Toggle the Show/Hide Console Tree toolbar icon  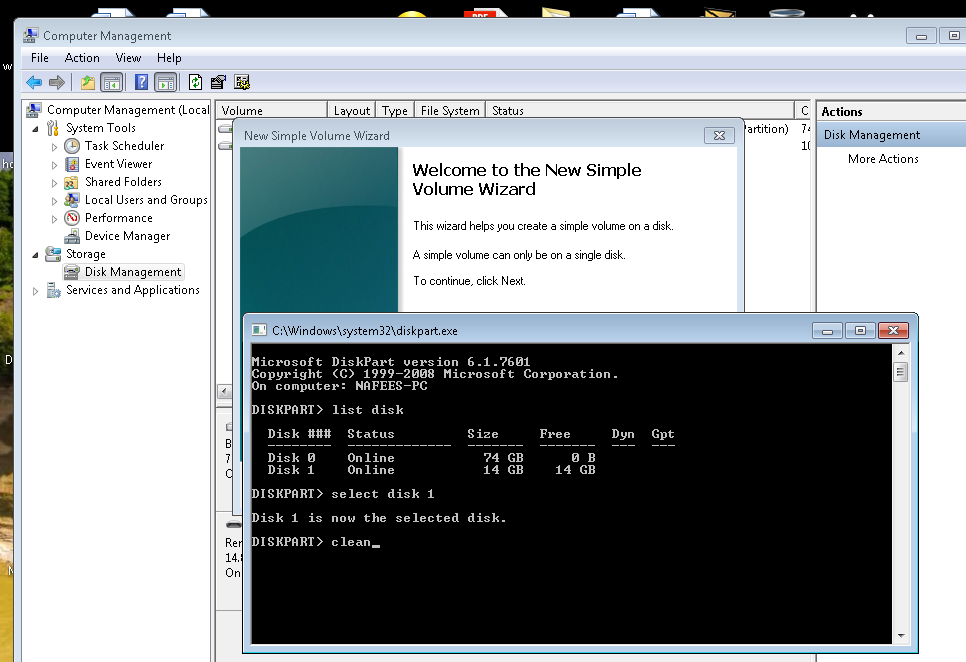point(109,82)
